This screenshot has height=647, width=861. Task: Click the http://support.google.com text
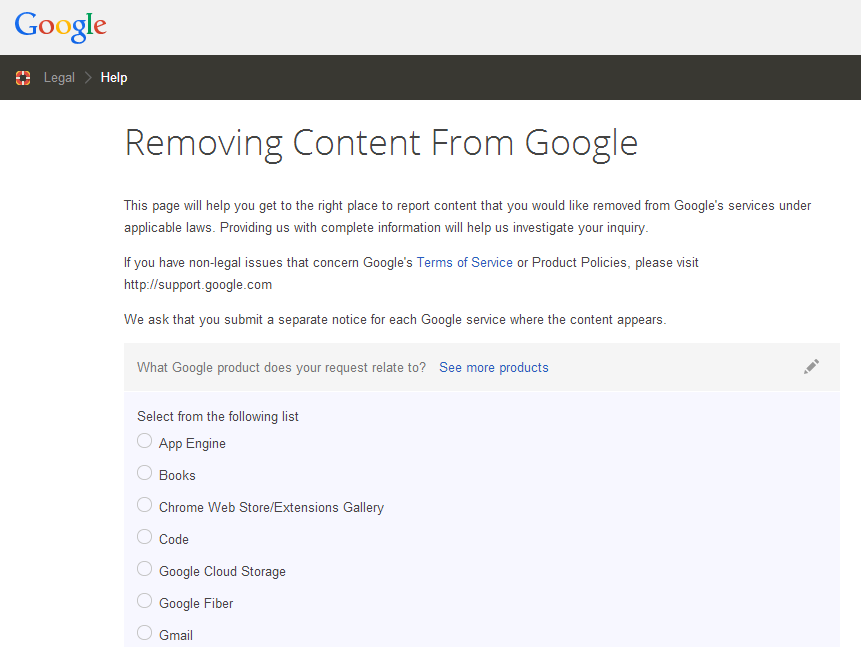(198, 285)
